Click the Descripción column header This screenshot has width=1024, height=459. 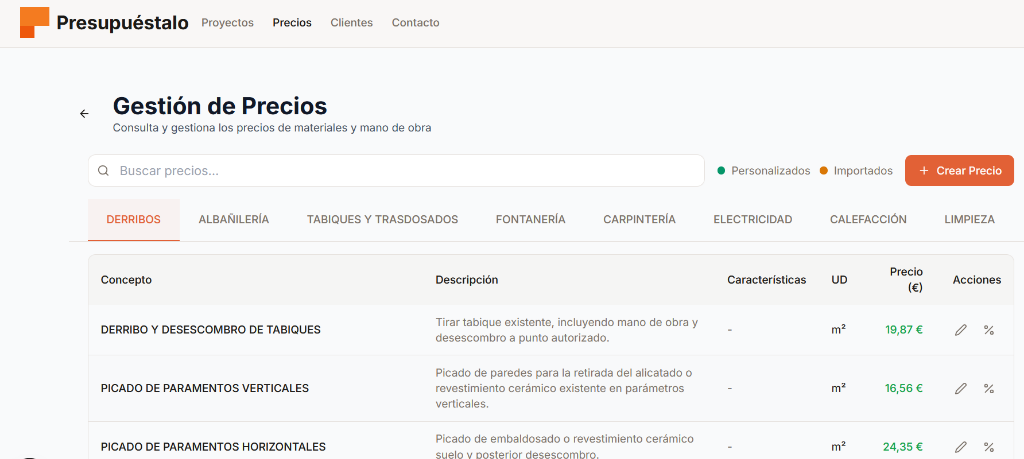point(467,279)
